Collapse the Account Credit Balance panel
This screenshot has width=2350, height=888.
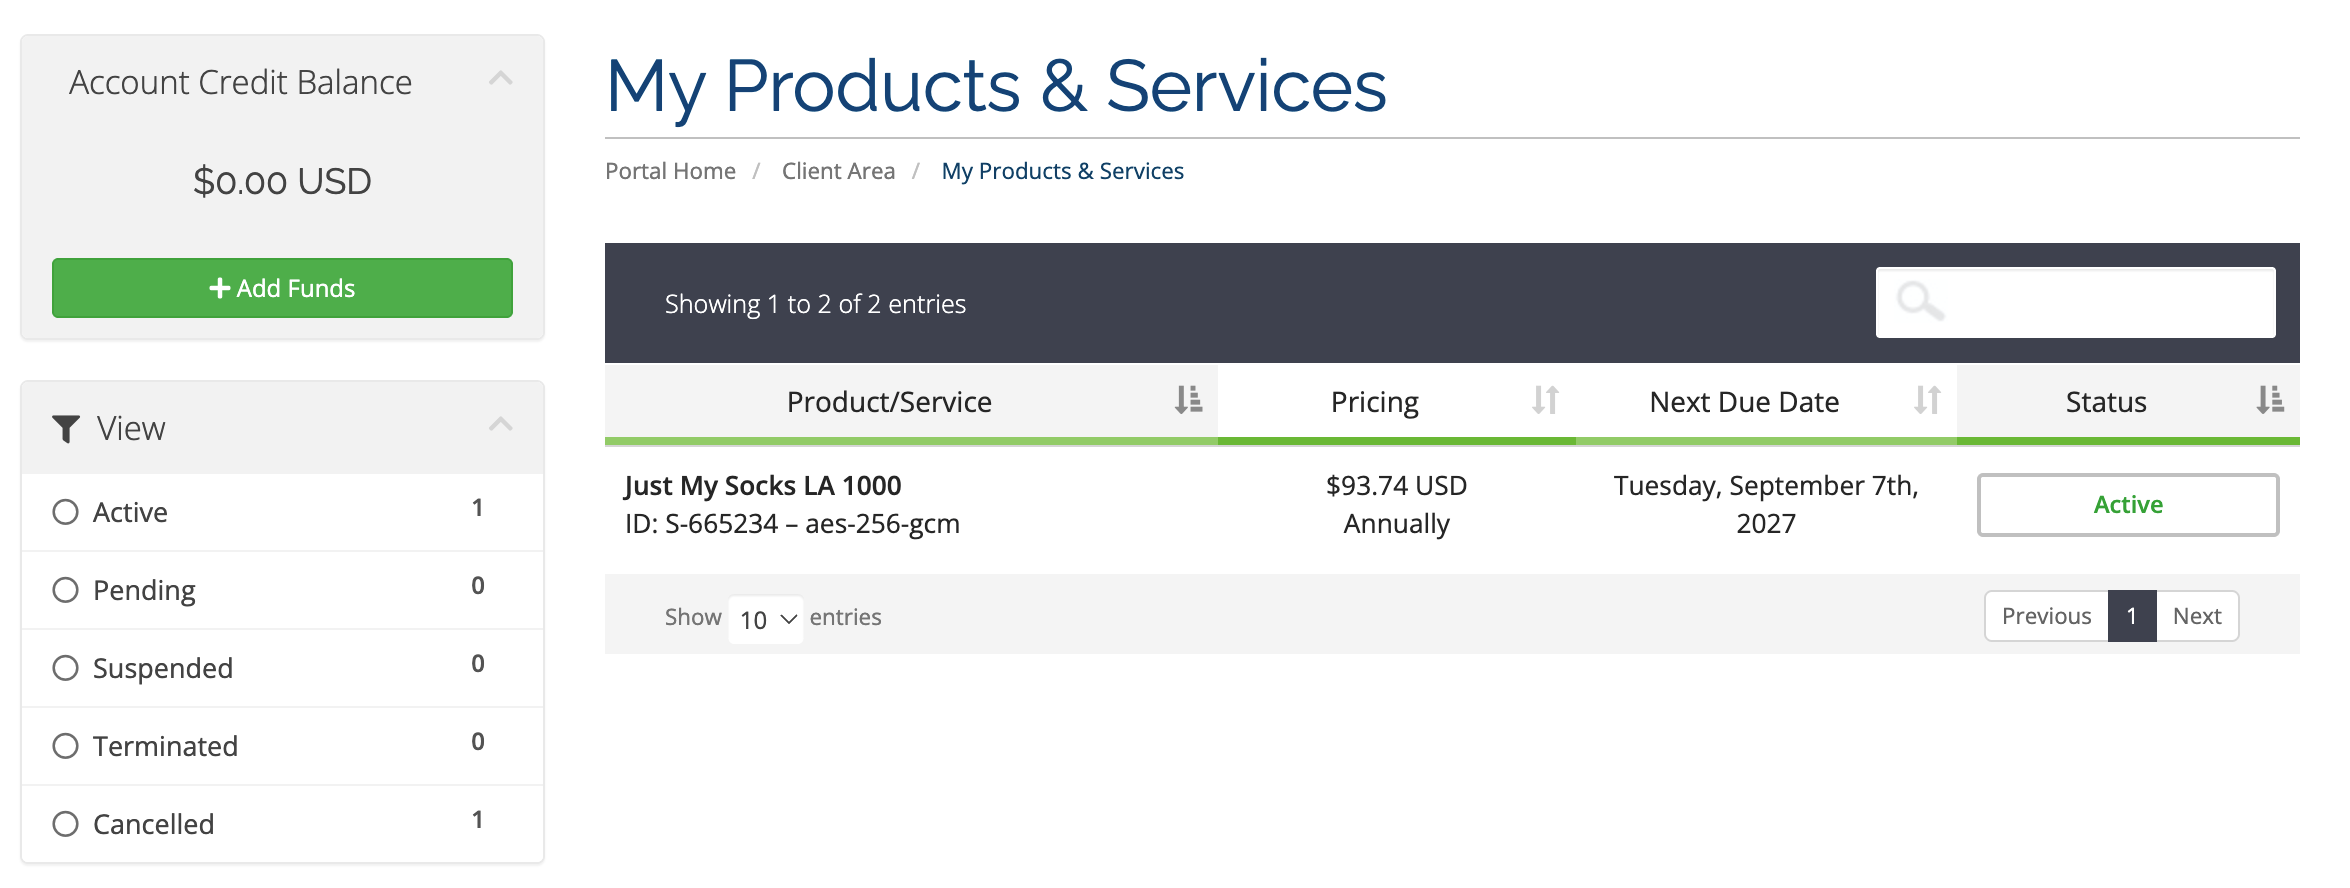coord(500,78)
